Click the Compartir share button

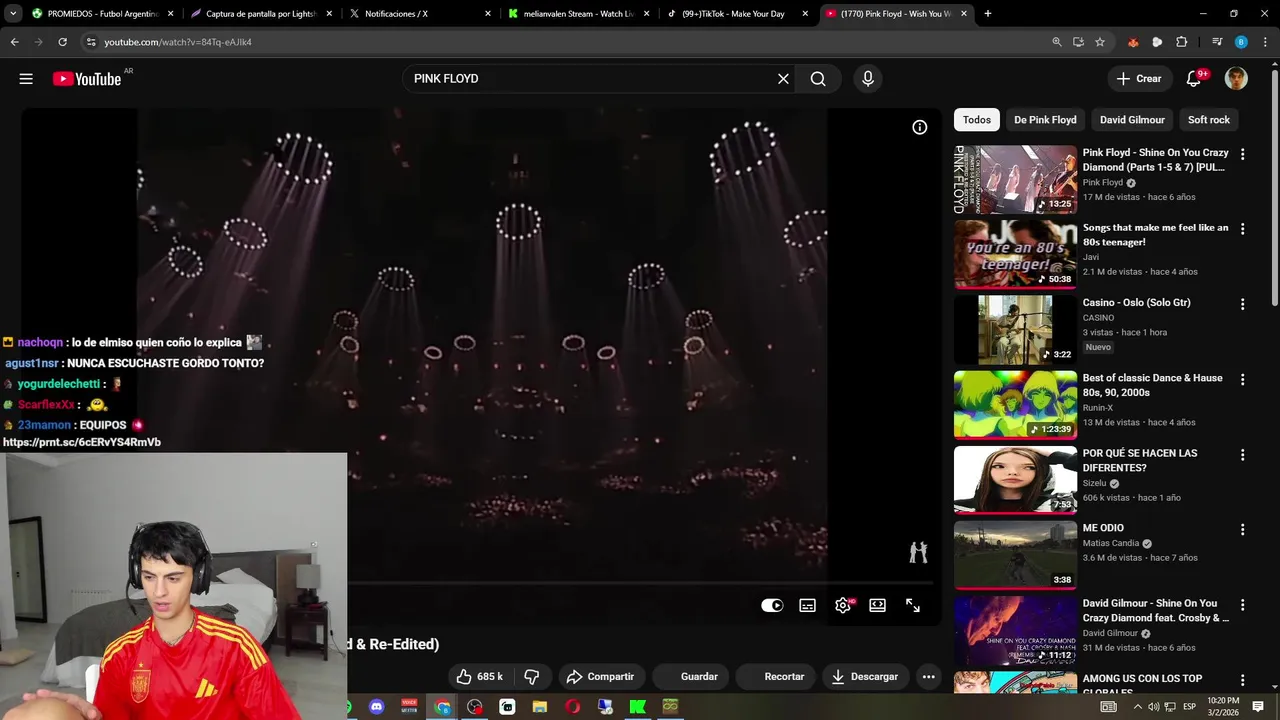coord(600,677)
